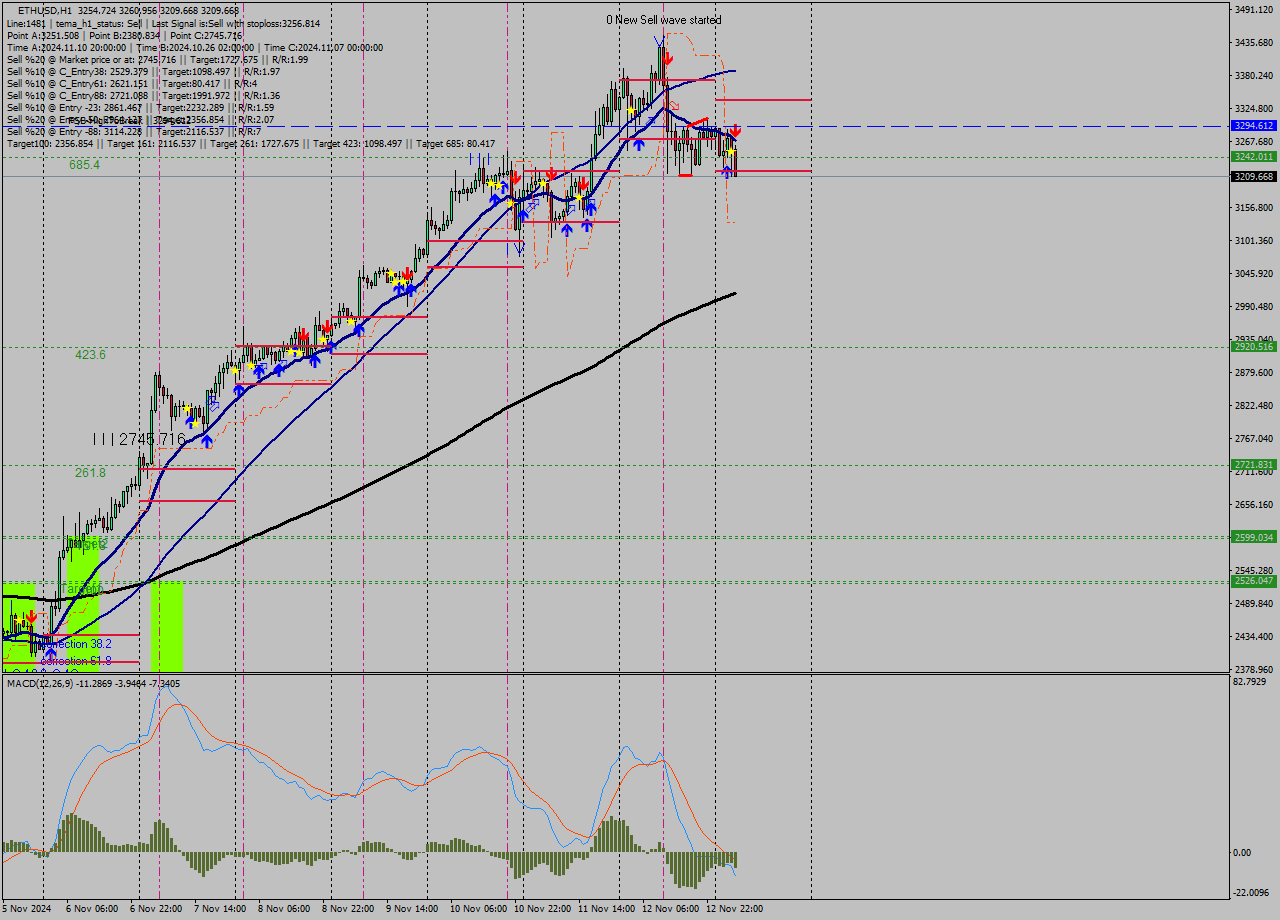The height and width of the screenshot is (920, 1280).
Task: Select the 'Last Signal is:Sell with stoploss' text
Action: click(236, 23)
